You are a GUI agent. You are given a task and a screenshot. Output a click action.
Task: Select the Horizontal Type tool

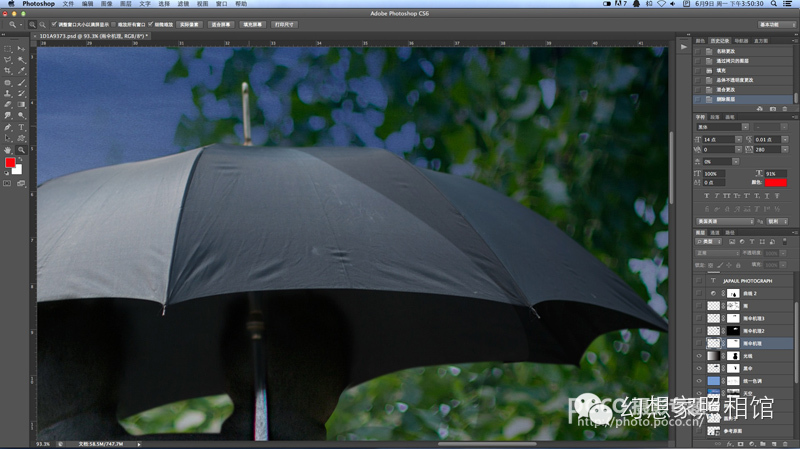pyautogui.click(x=21, y=127)
